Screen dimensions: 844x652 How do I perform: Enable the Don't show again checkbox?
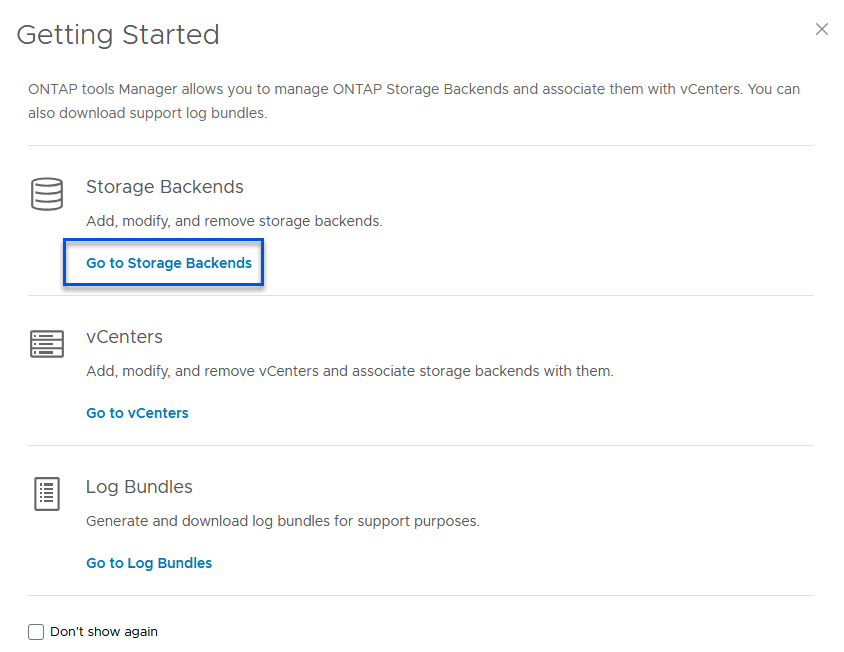coord(37,632)
